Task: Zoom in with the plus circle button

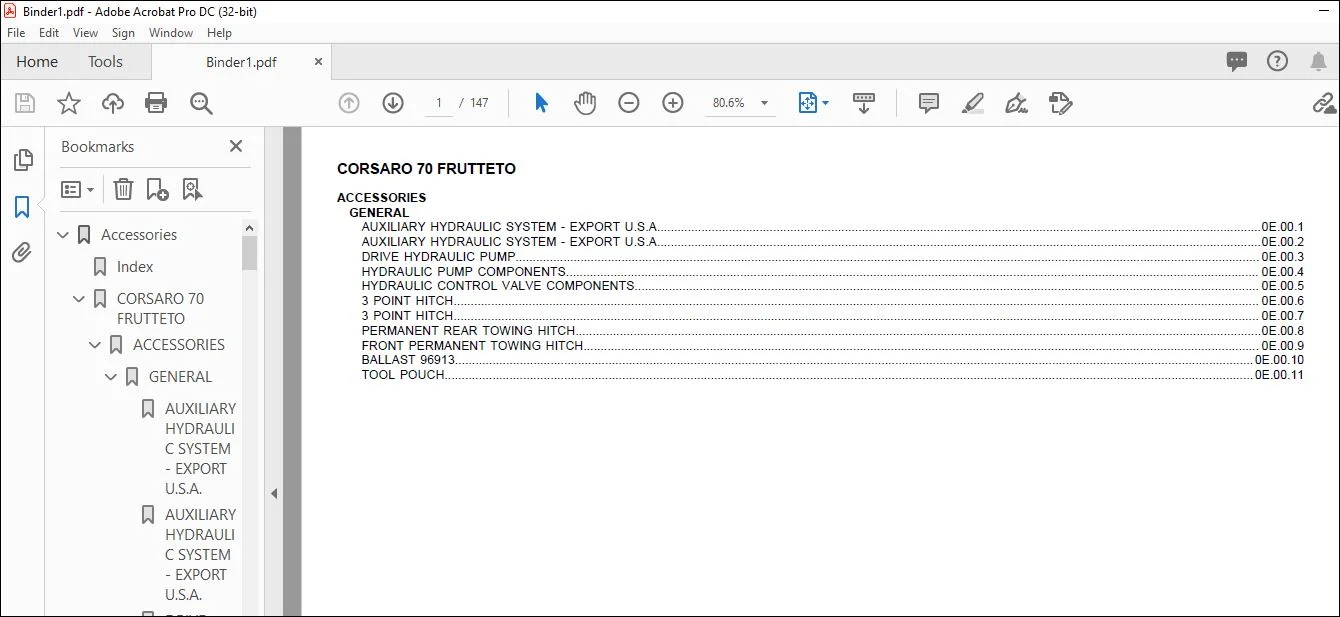Action: [x=673, y=103]
